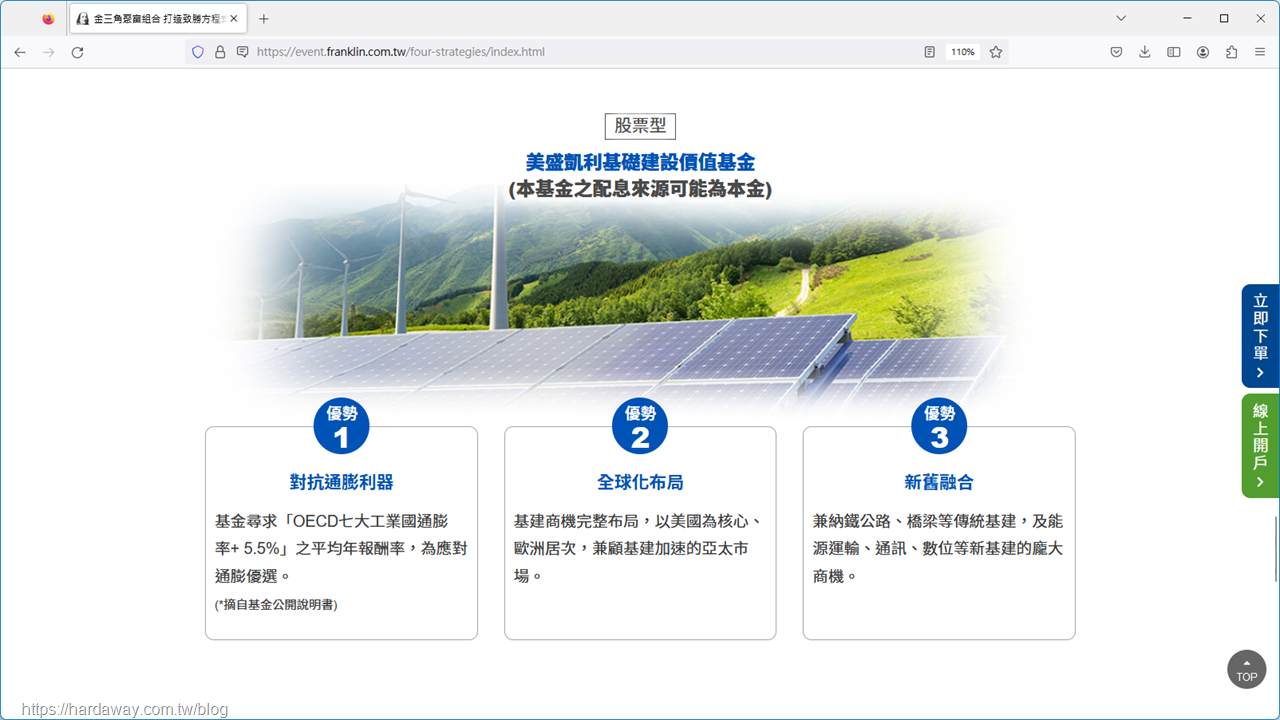Click (*摘自基金公開說明書) footnote
Screen dimensions: 1280x720
[x=276, y=605]
